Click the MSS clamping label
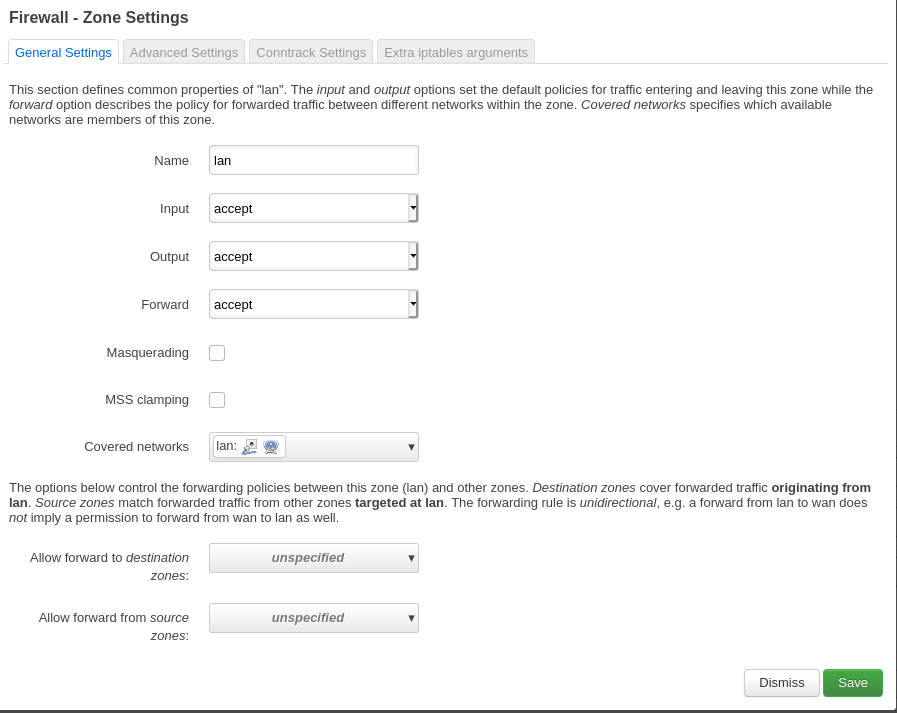The height and width of the screenshot is (713, 897). click(146, 400)
